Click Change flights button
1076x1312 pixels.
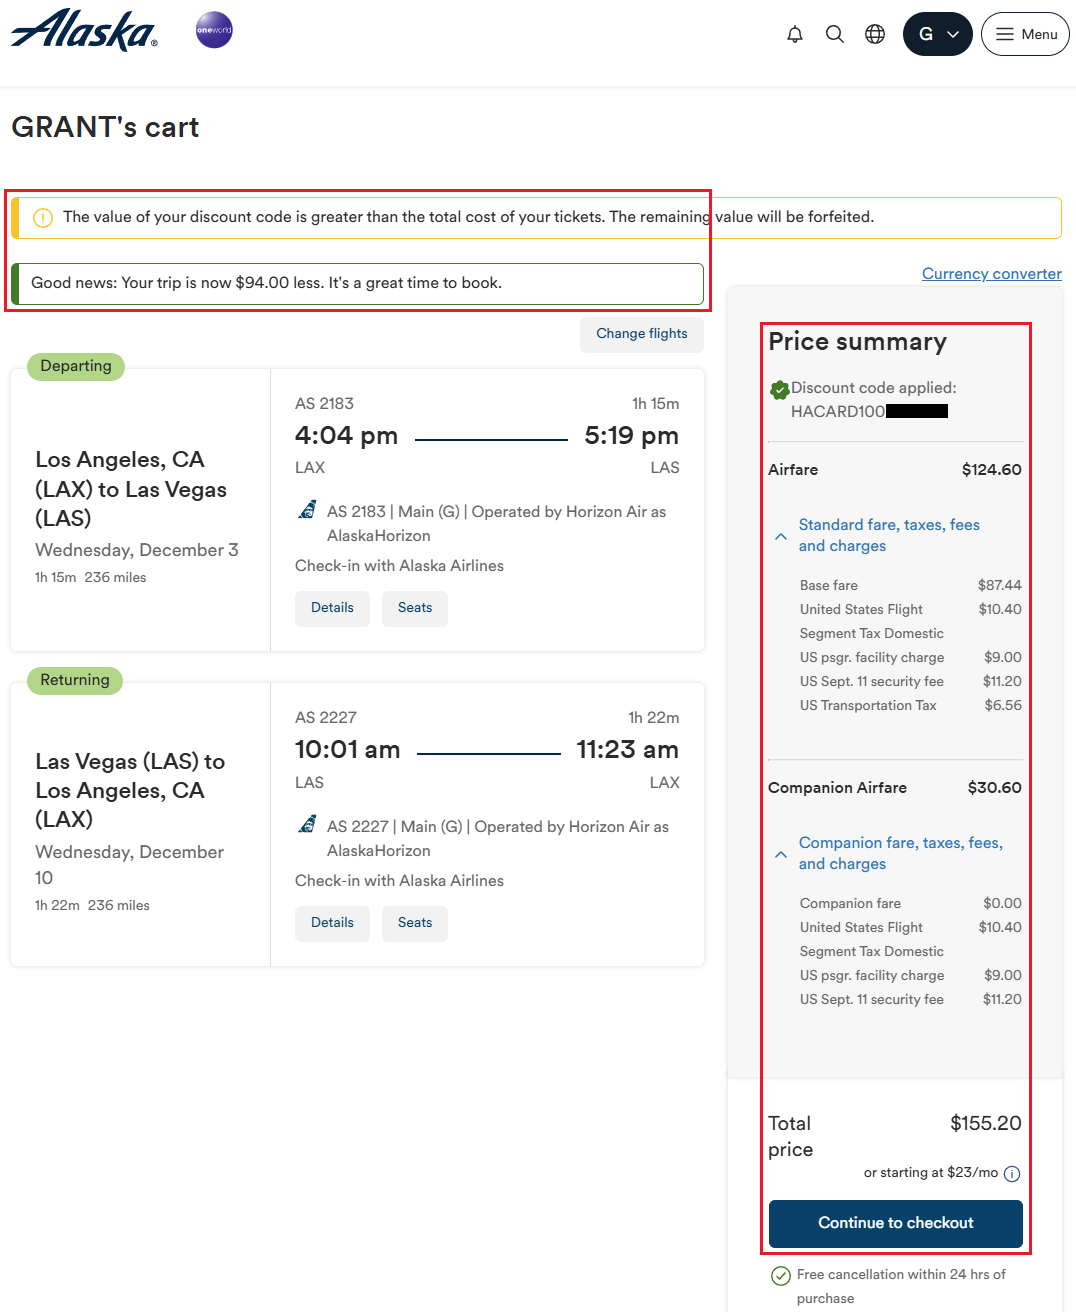click(x=642, y=334)
